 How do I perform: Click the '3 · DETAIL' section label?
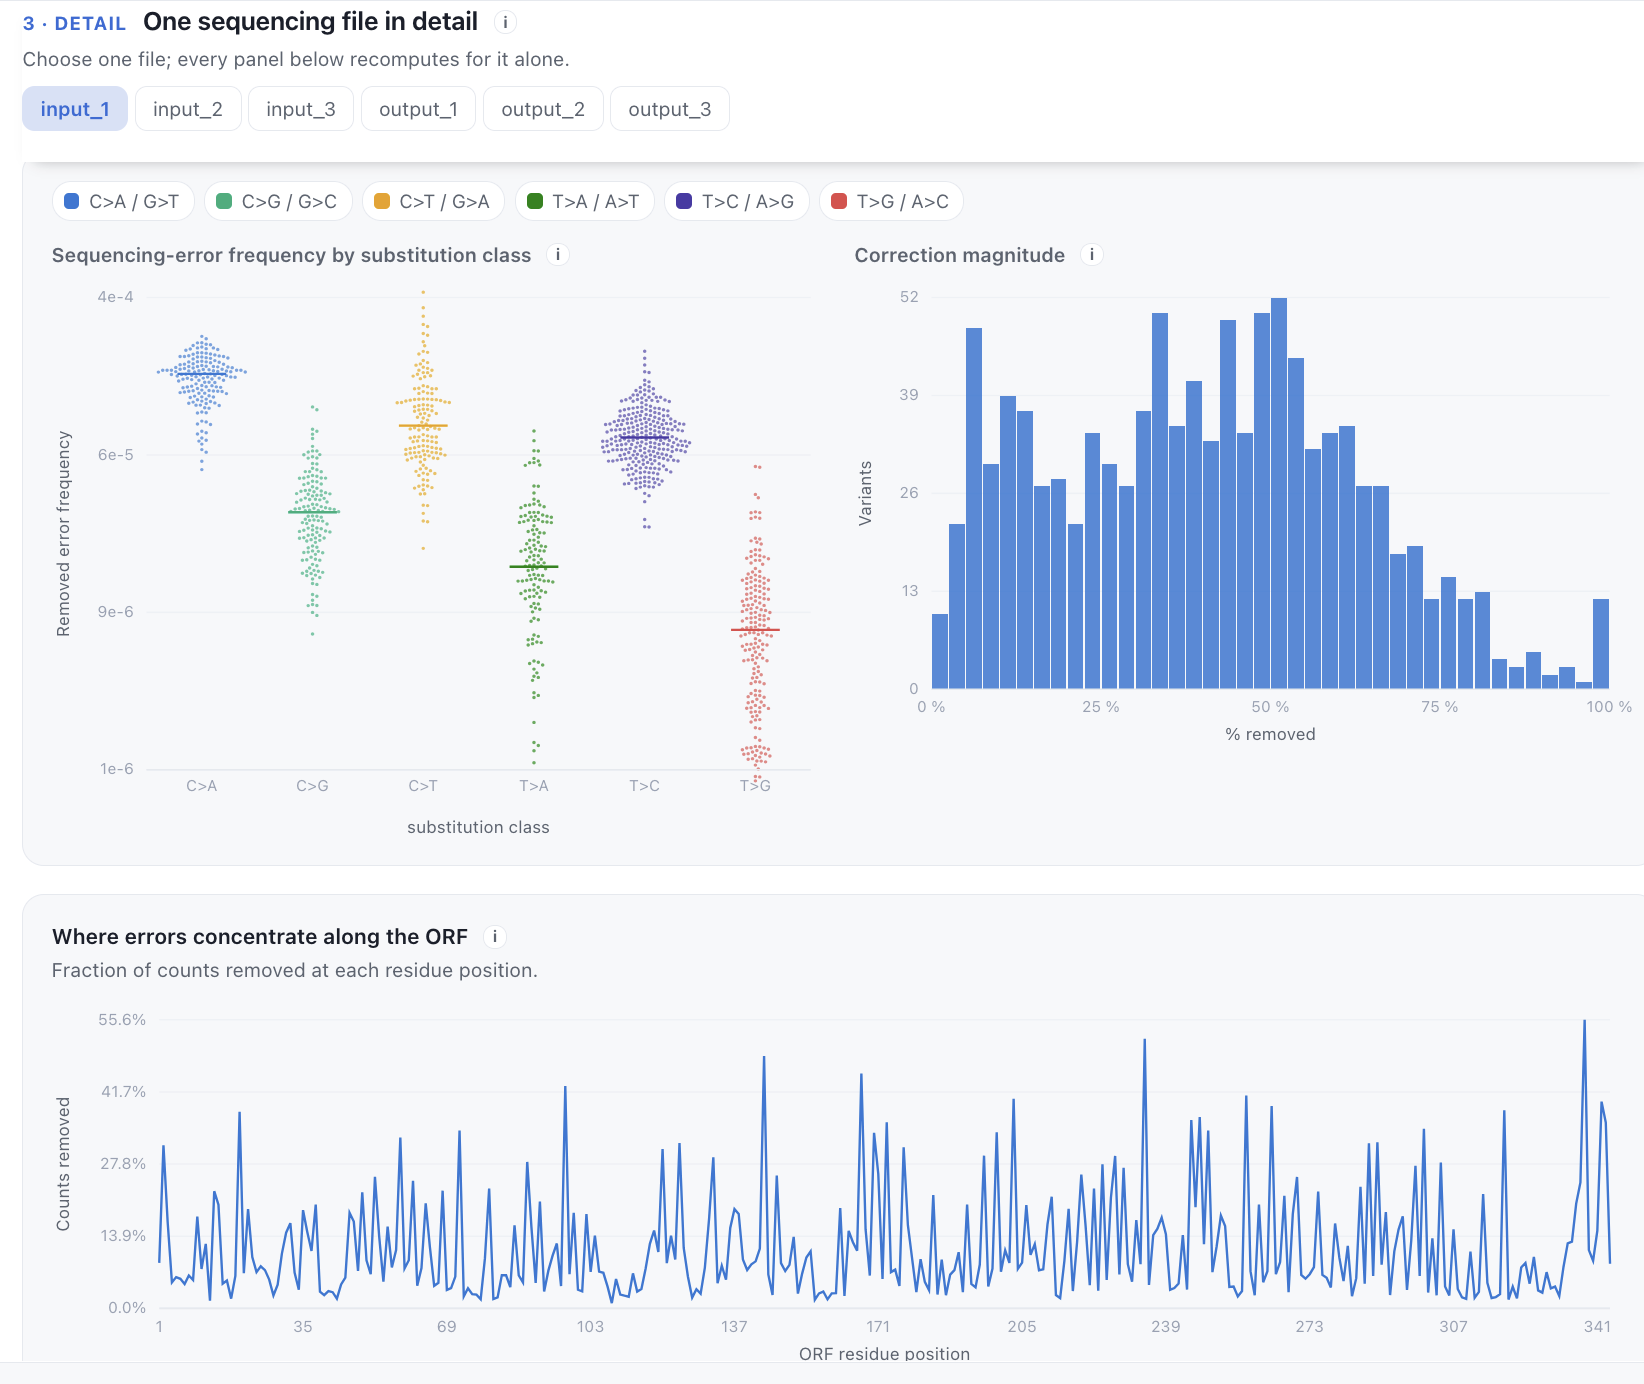74,23
